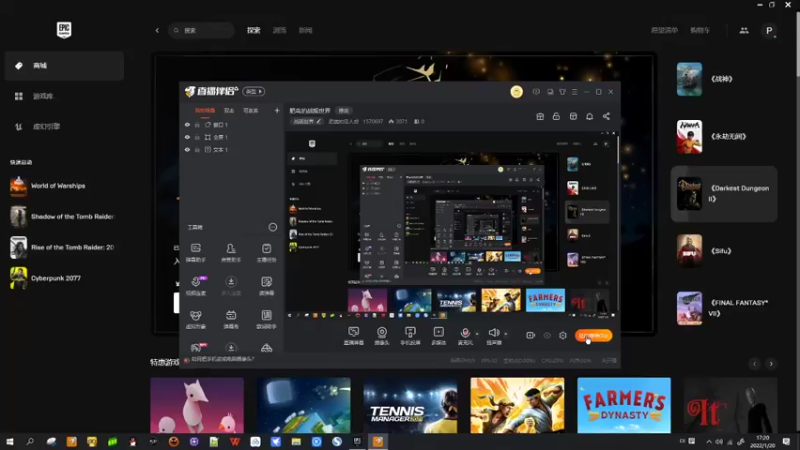Open the TV-shaped toolbox tool in third row
Image resolution: width=800 pixels, height=450 pixels.
[x=231, y=319]
